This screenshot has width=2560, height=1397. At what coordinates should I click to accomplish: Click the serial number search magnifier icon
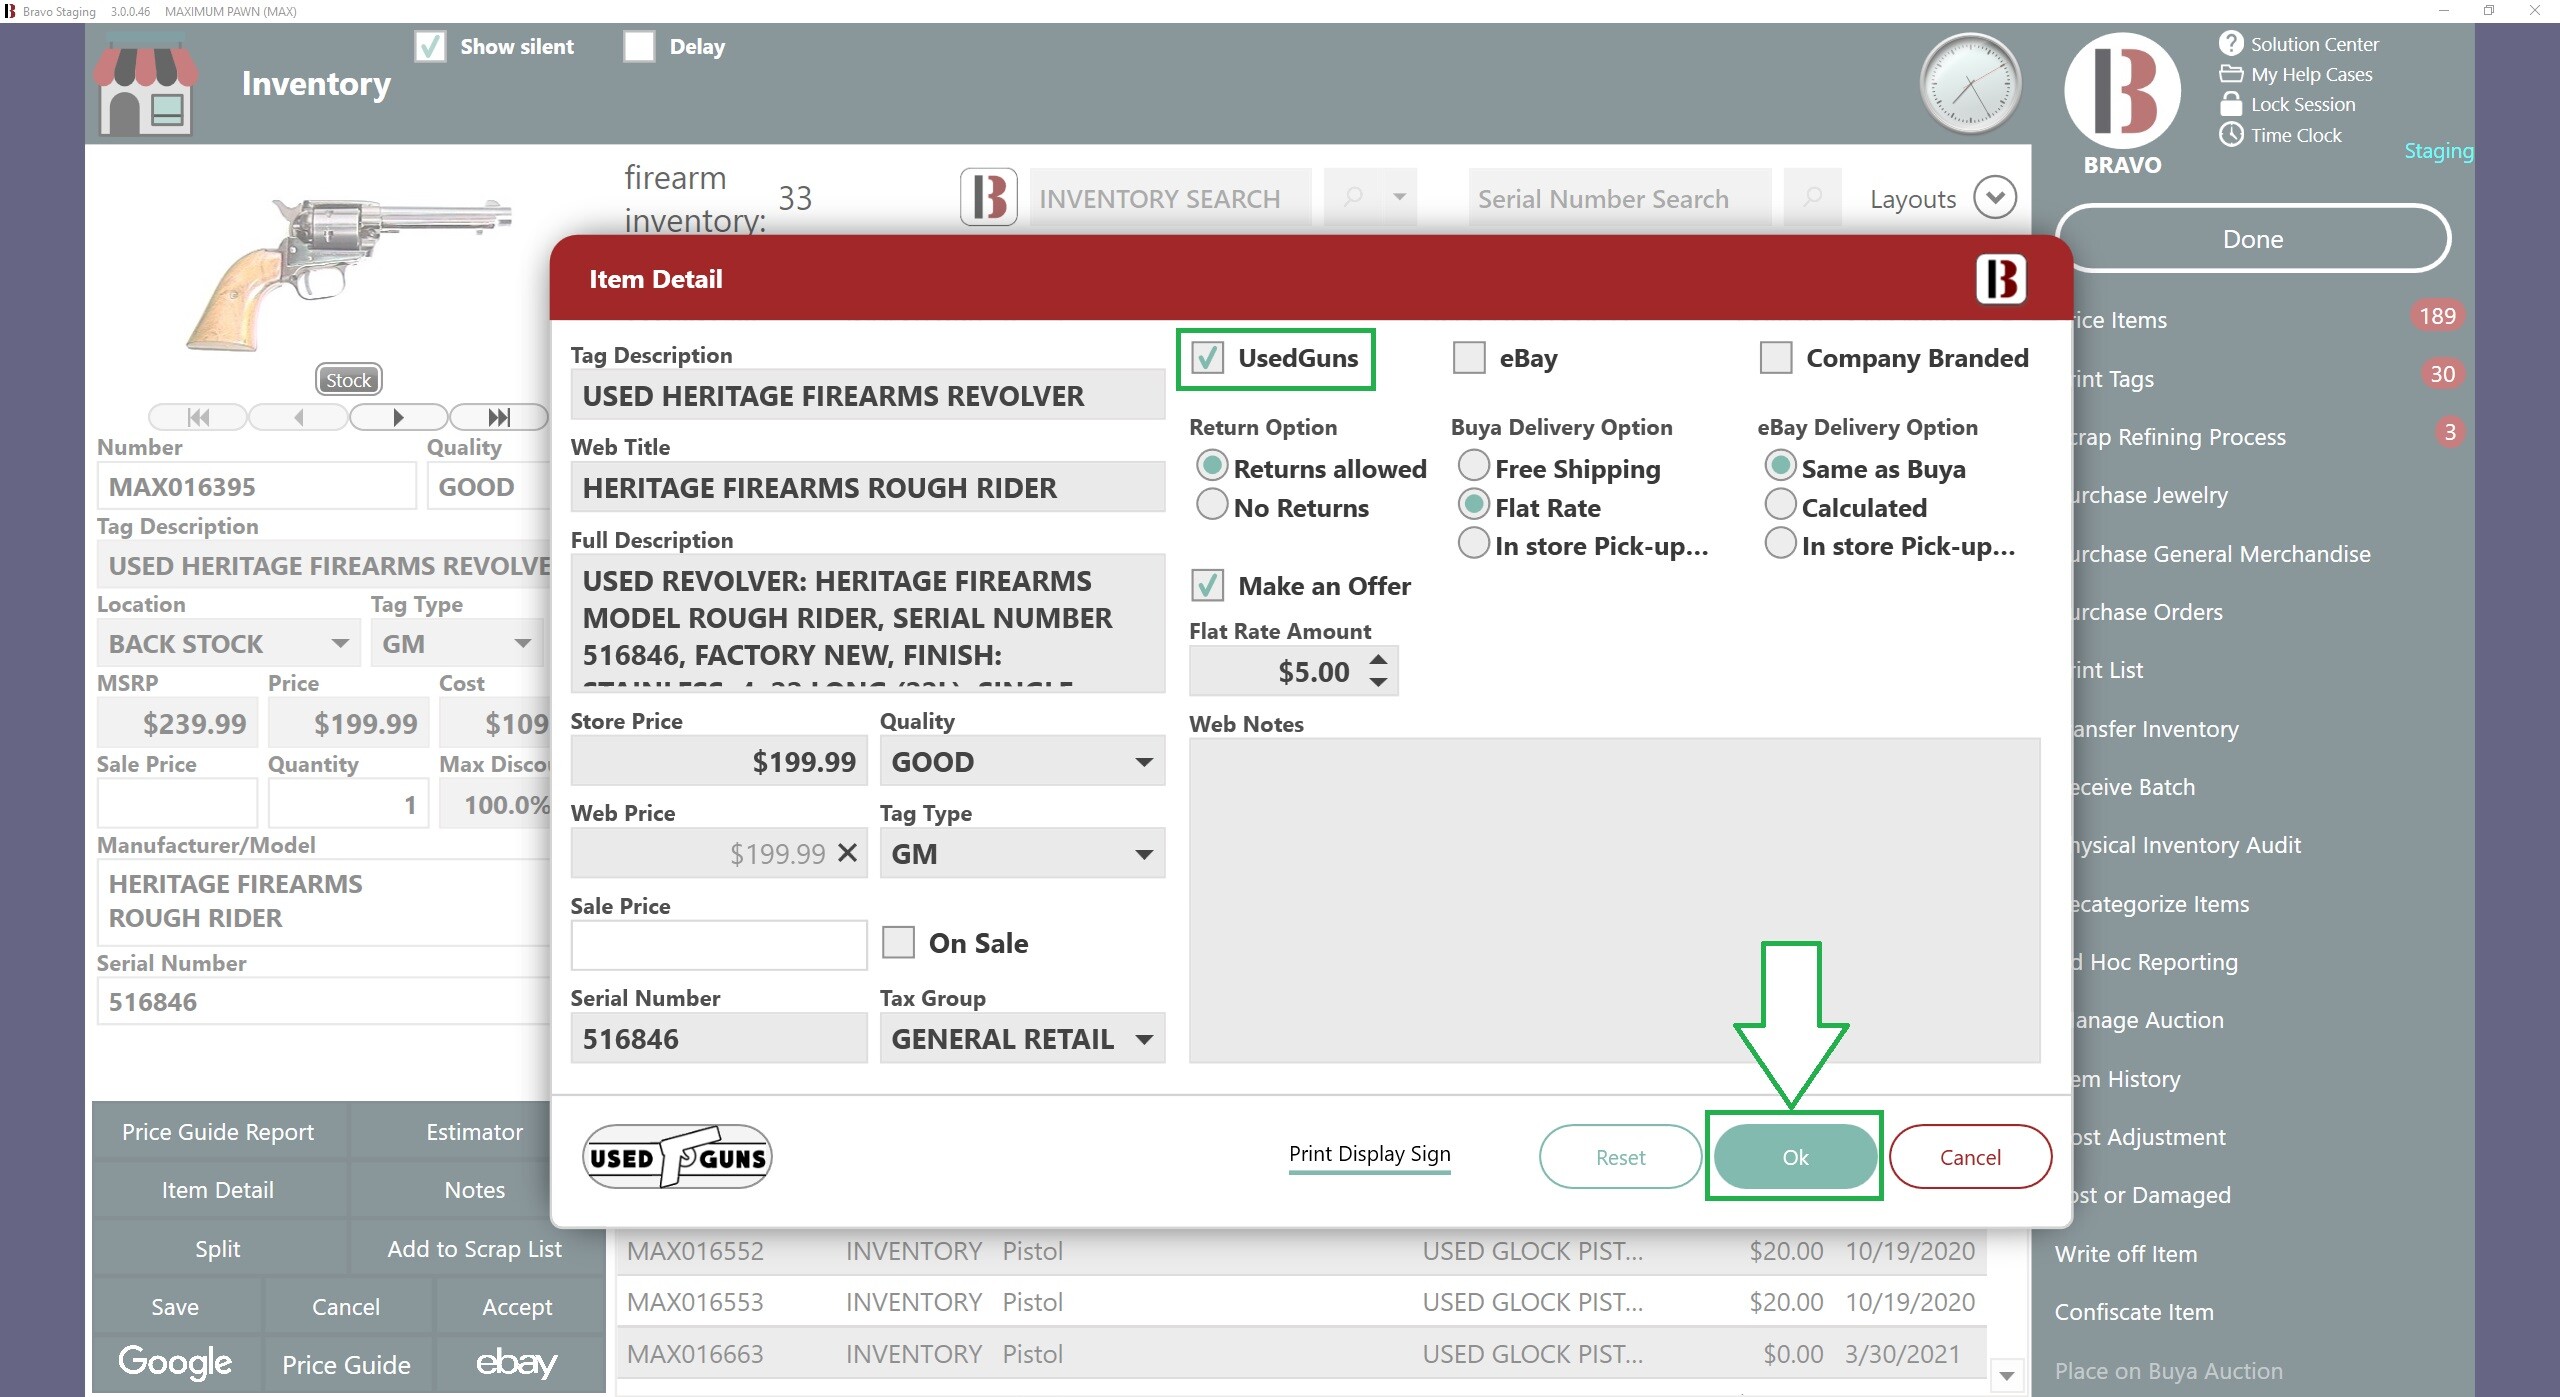(x=1812, y=197)
